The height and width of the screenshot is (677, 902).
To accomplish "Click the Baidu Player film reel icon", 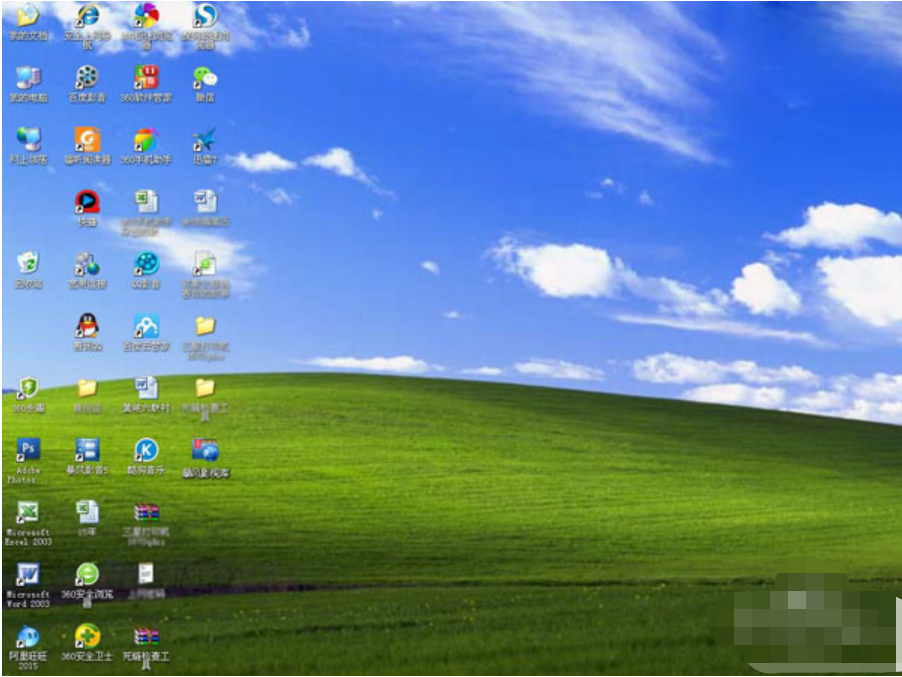I will point(87,78).
